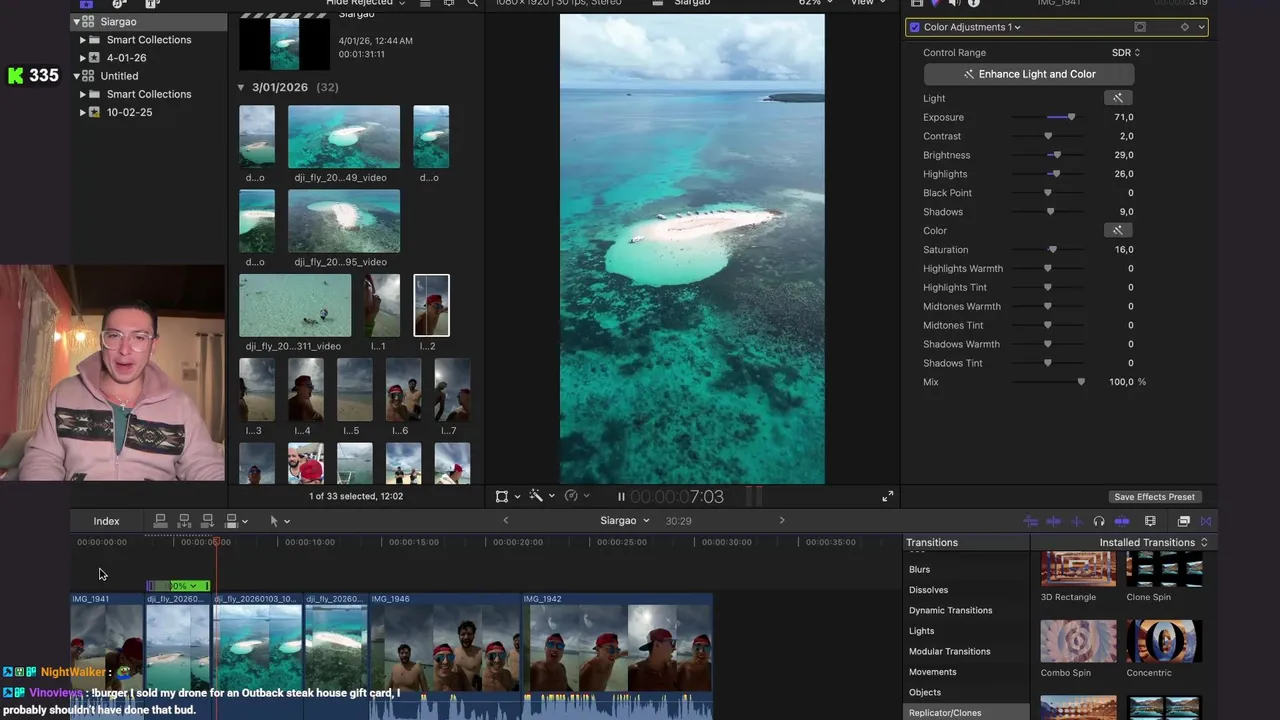The width and height of the screenshot is (1280, 720).
Task: Expand the Smart Collections folder under Siargao
Action: (83, 40)
